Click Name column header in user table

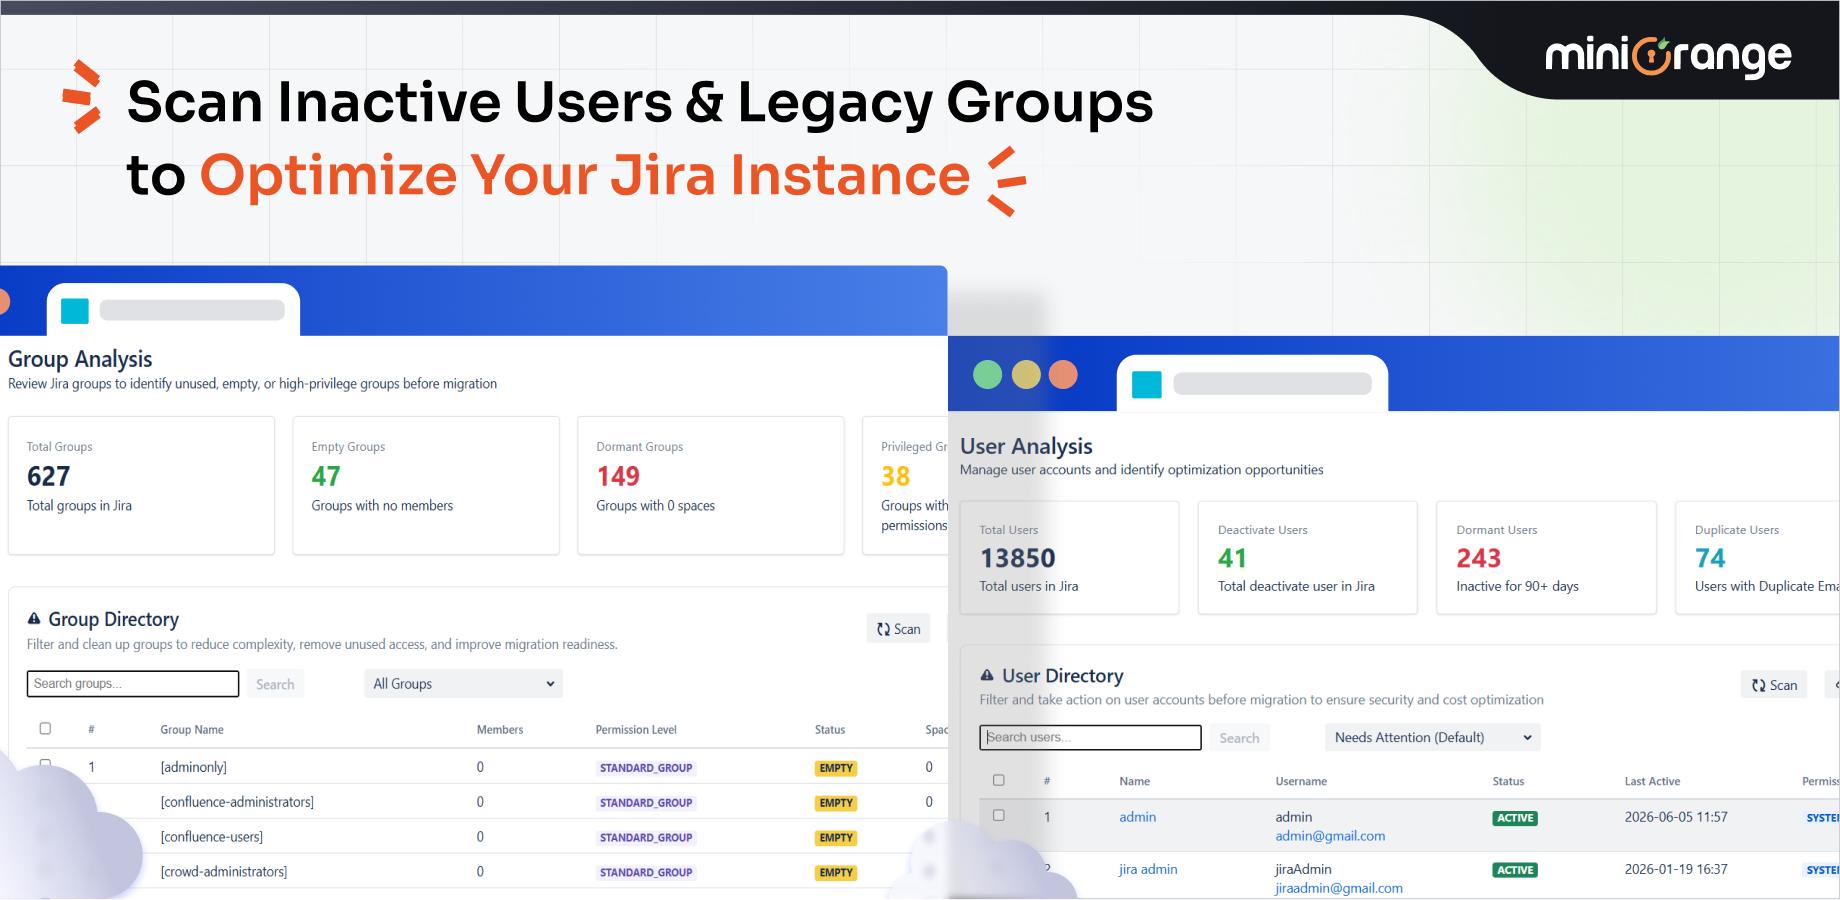[x=1134, y=782]
